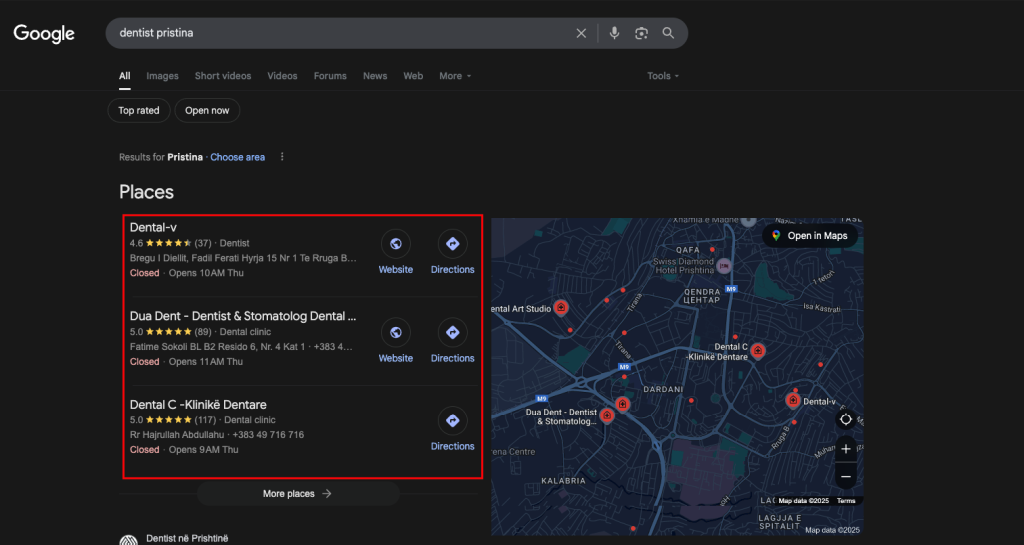
Task: Click the magnifying glass search icon
Action: [x=668, y=33]
